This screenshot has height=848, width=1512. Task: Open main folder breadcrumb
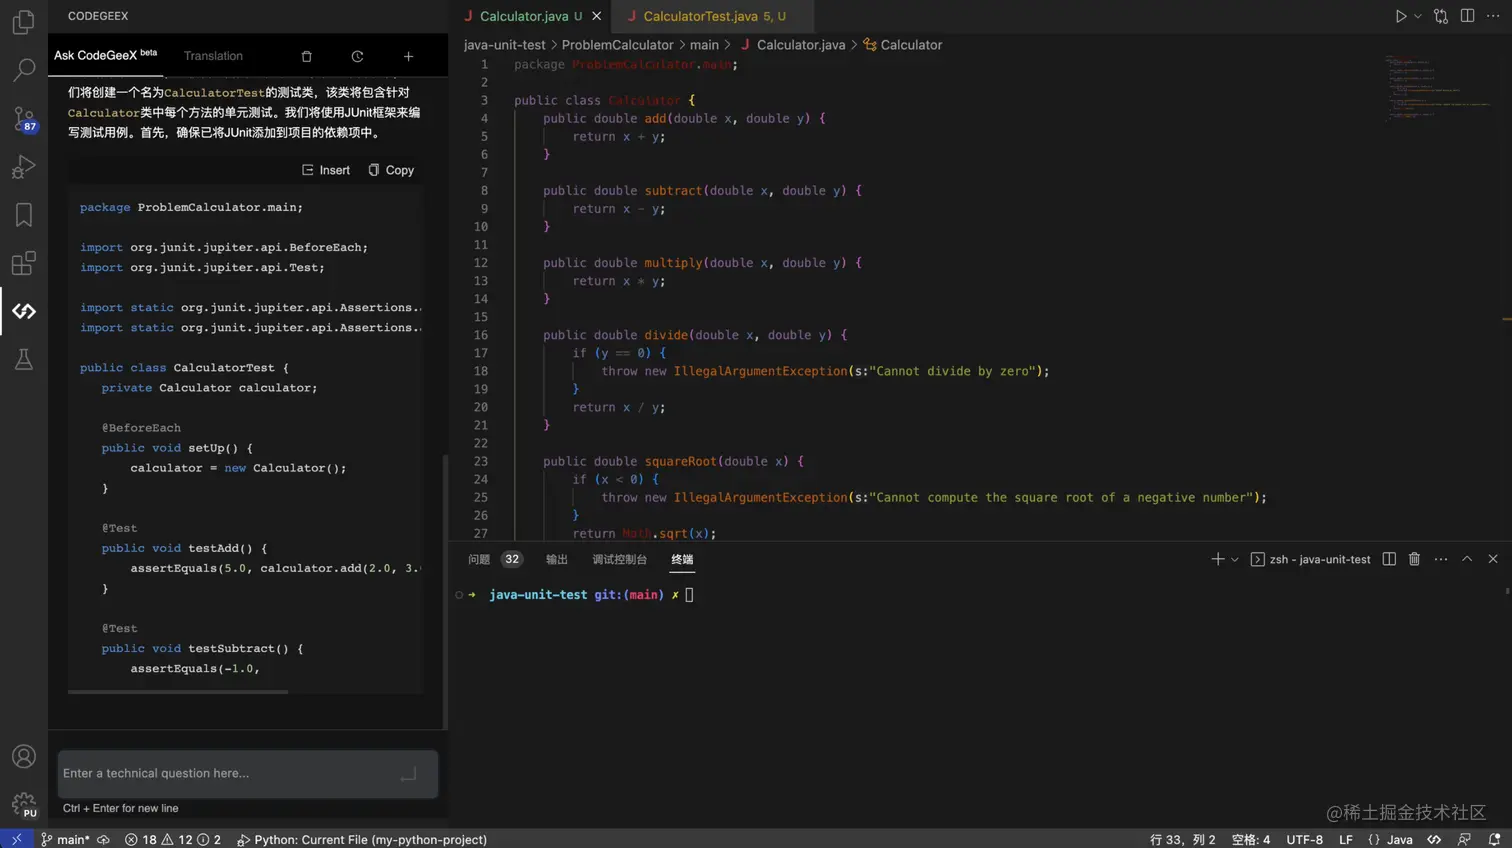click(x=704, y=45)
